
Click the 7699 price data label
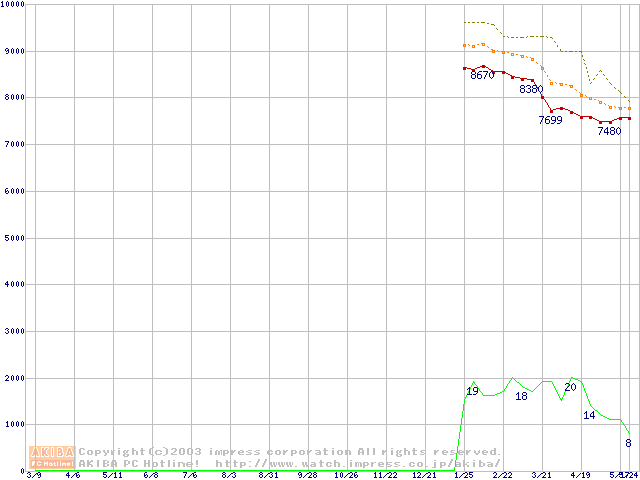(x=550, y=120)
